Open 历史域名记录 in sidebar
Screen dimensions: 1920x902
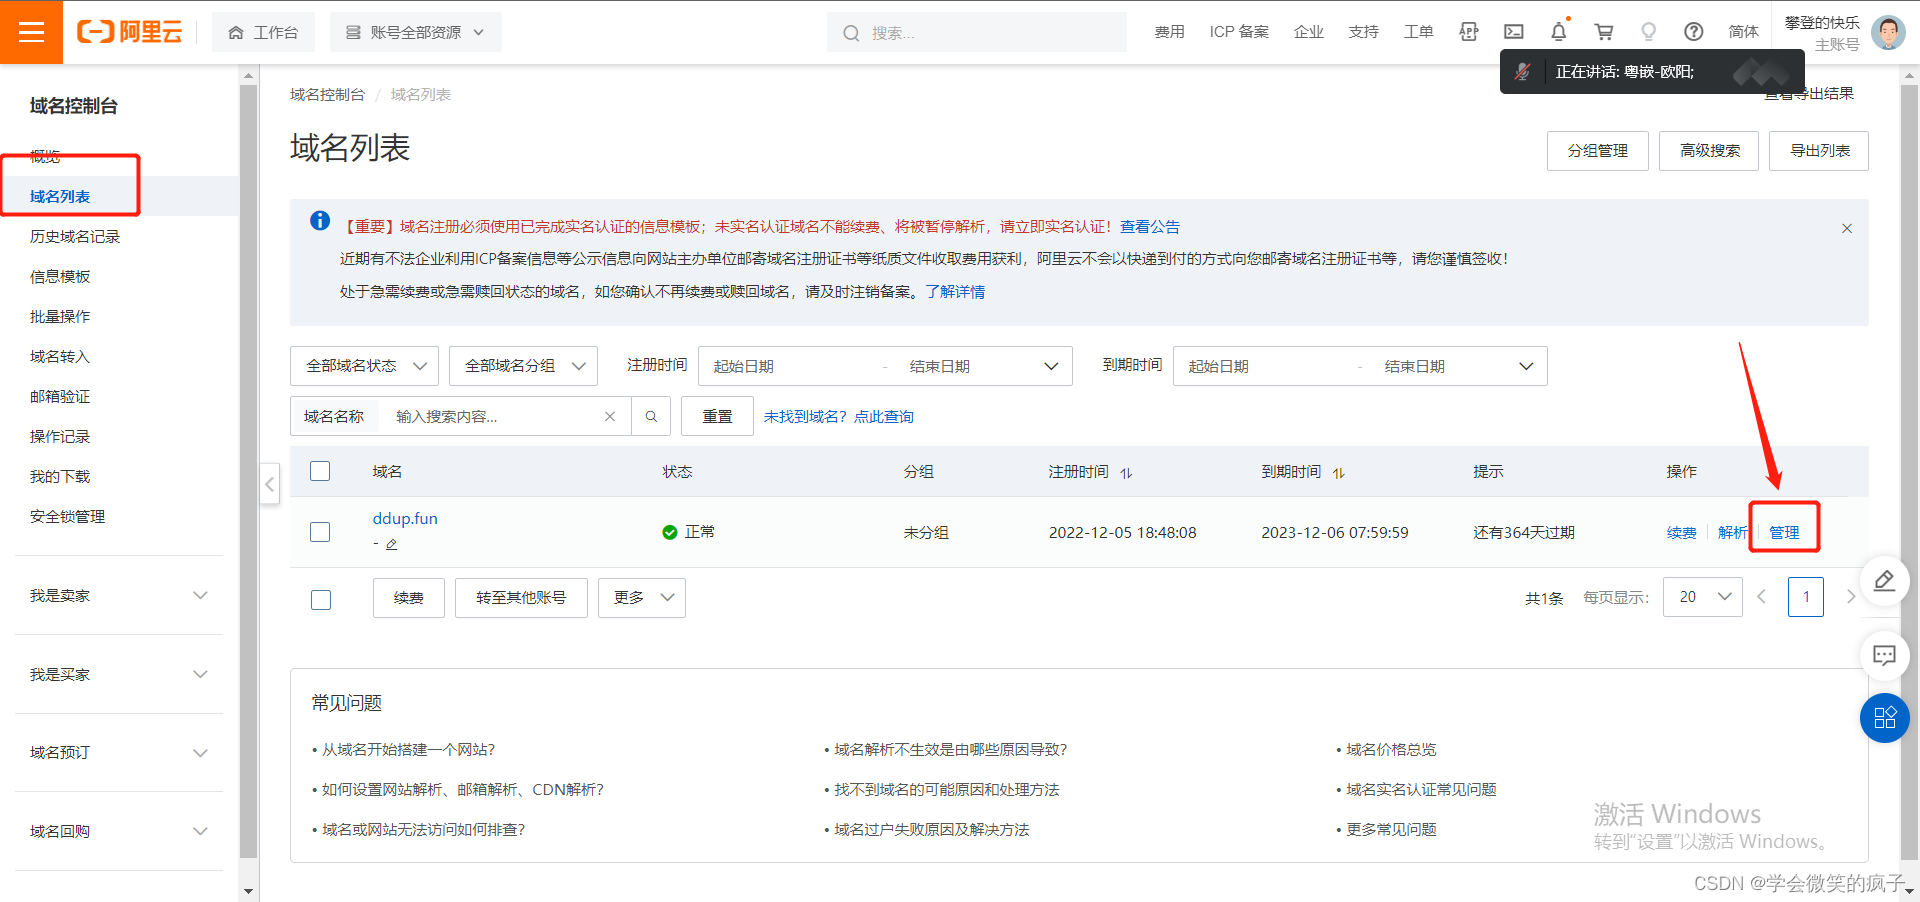[x=75, y=236]
